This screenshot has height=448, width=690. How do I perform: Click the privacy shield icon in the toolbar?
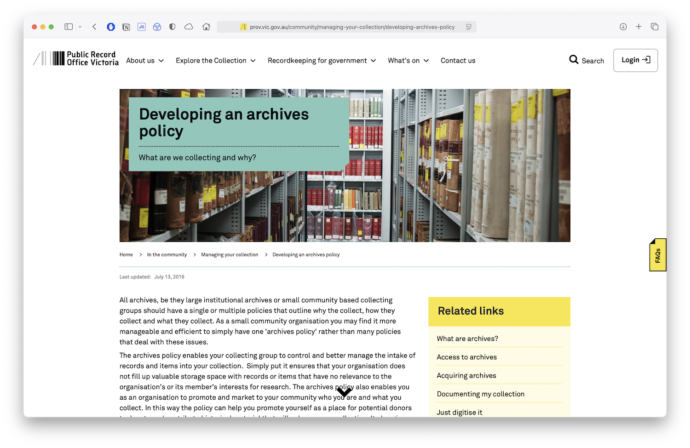coord(173,27)
